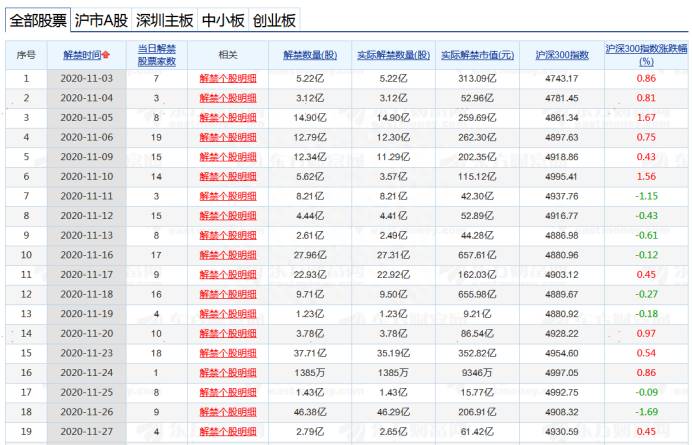
Task: Click the 沪深300指数 column header
Action: point(562,55)
